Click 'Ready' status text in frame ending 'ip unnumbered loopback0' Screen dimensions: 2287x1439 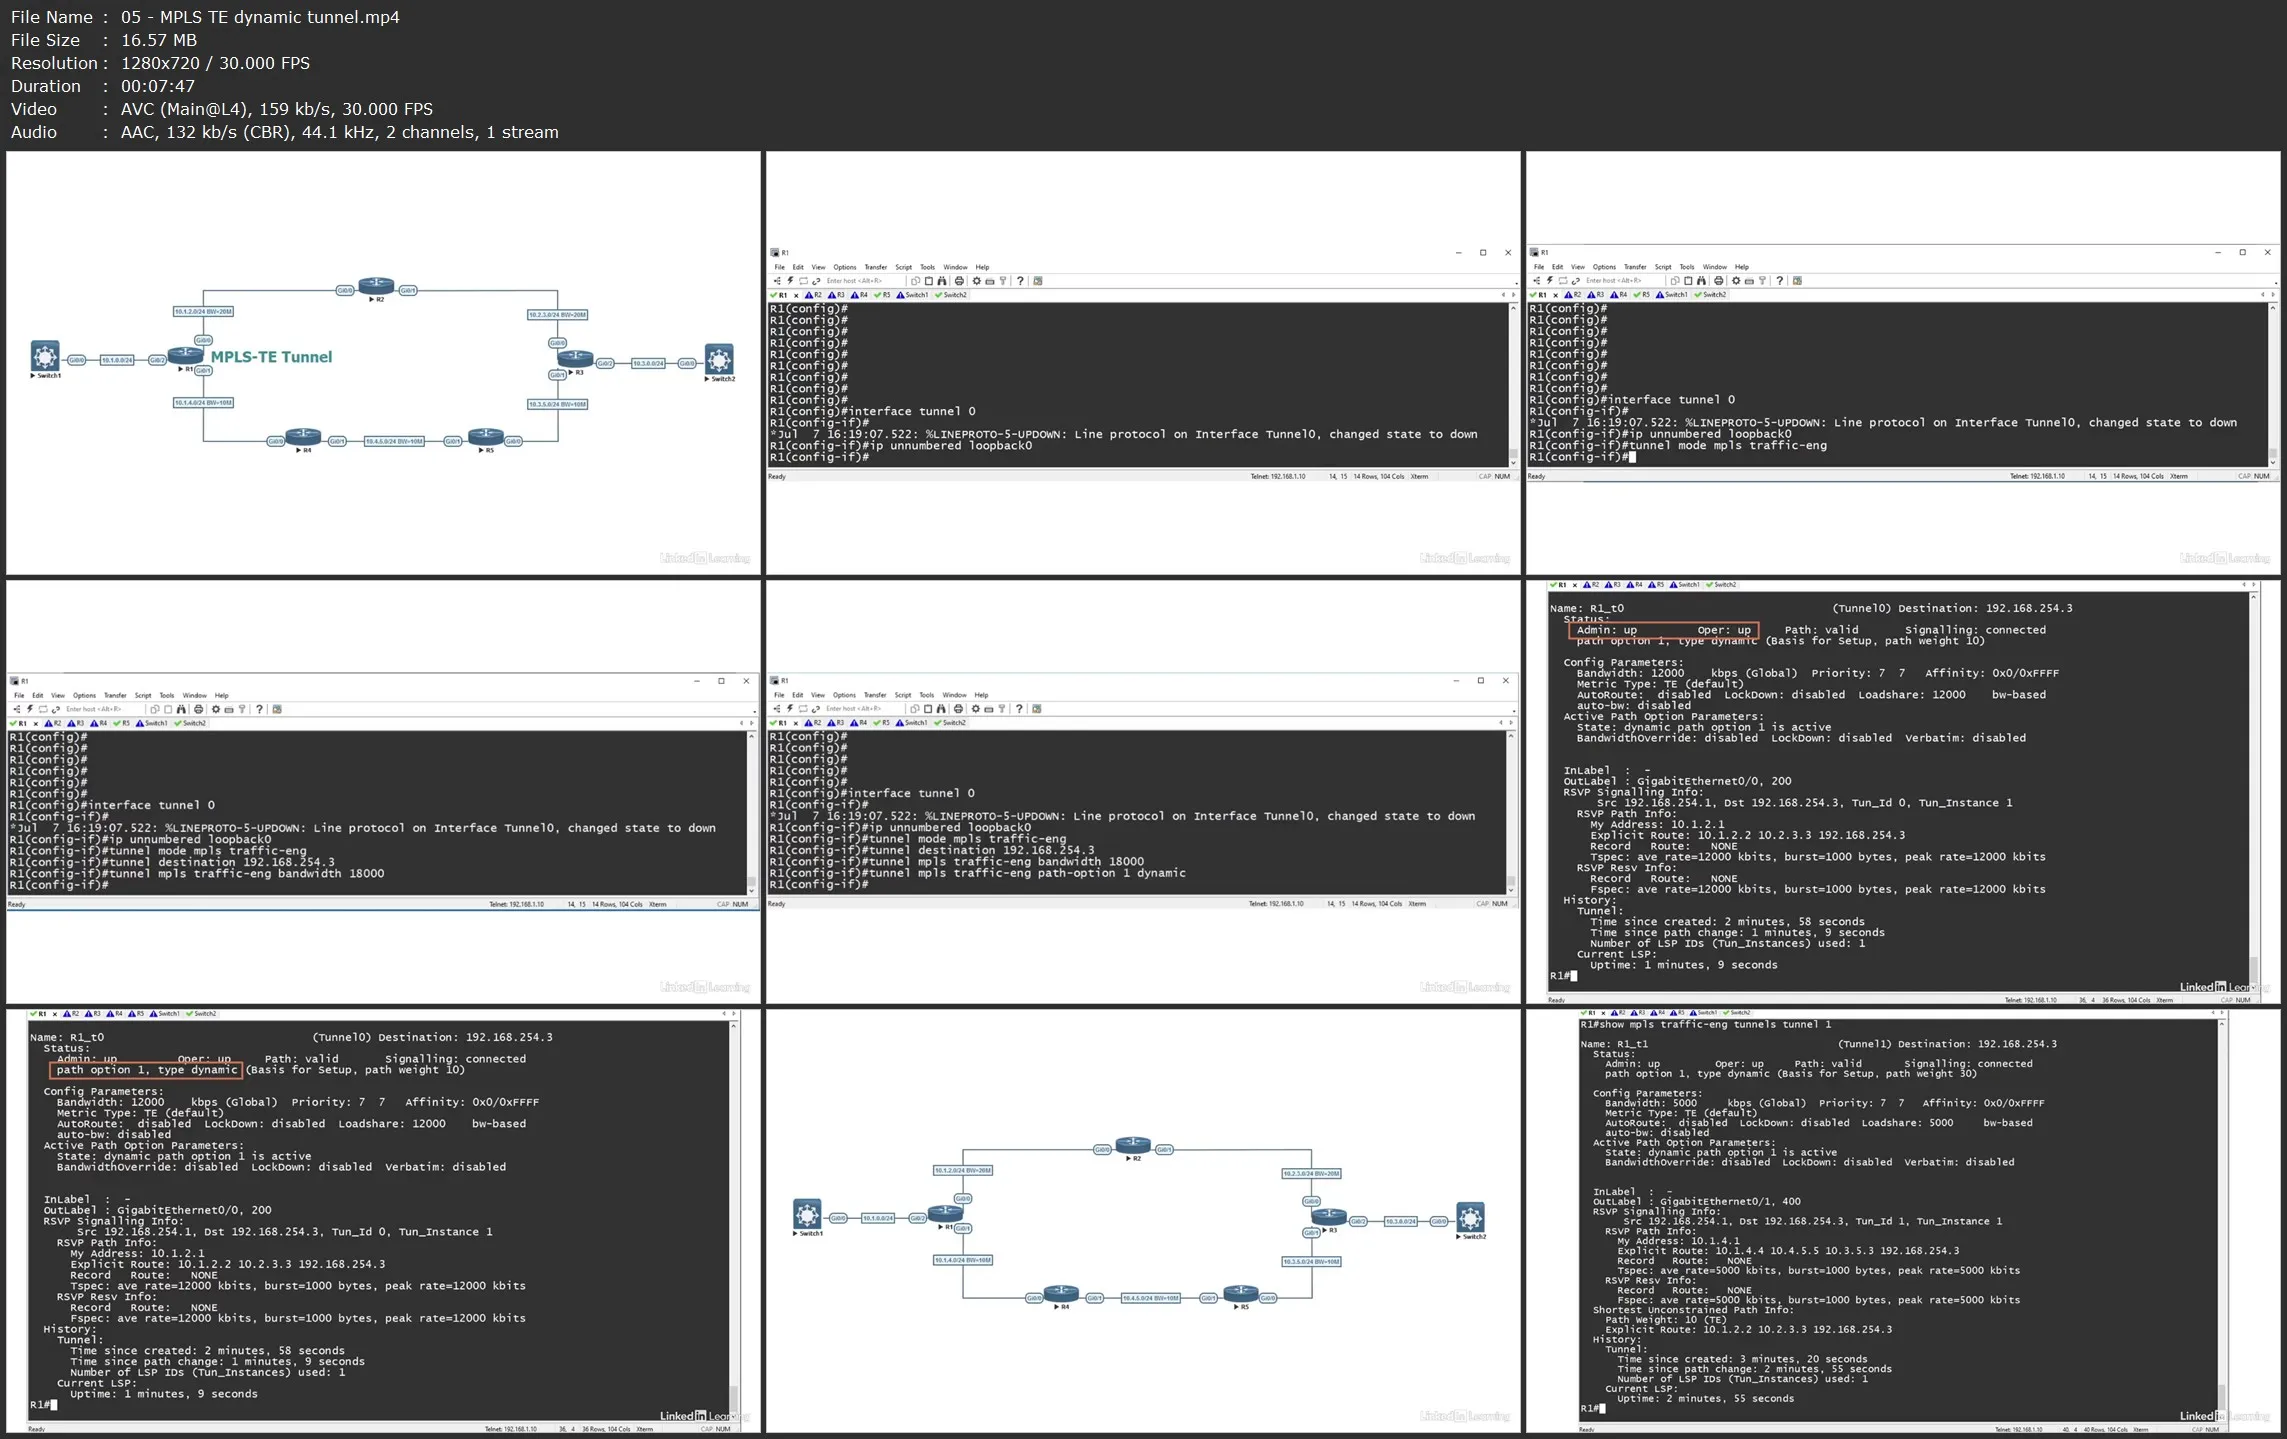click(777, 476)
